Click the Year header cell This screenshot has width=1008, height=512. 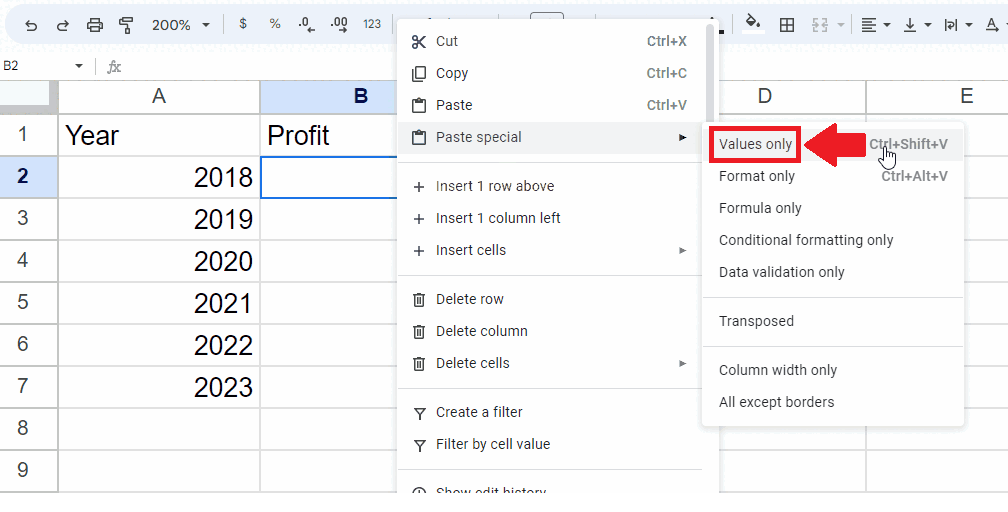tap(159, 134)
